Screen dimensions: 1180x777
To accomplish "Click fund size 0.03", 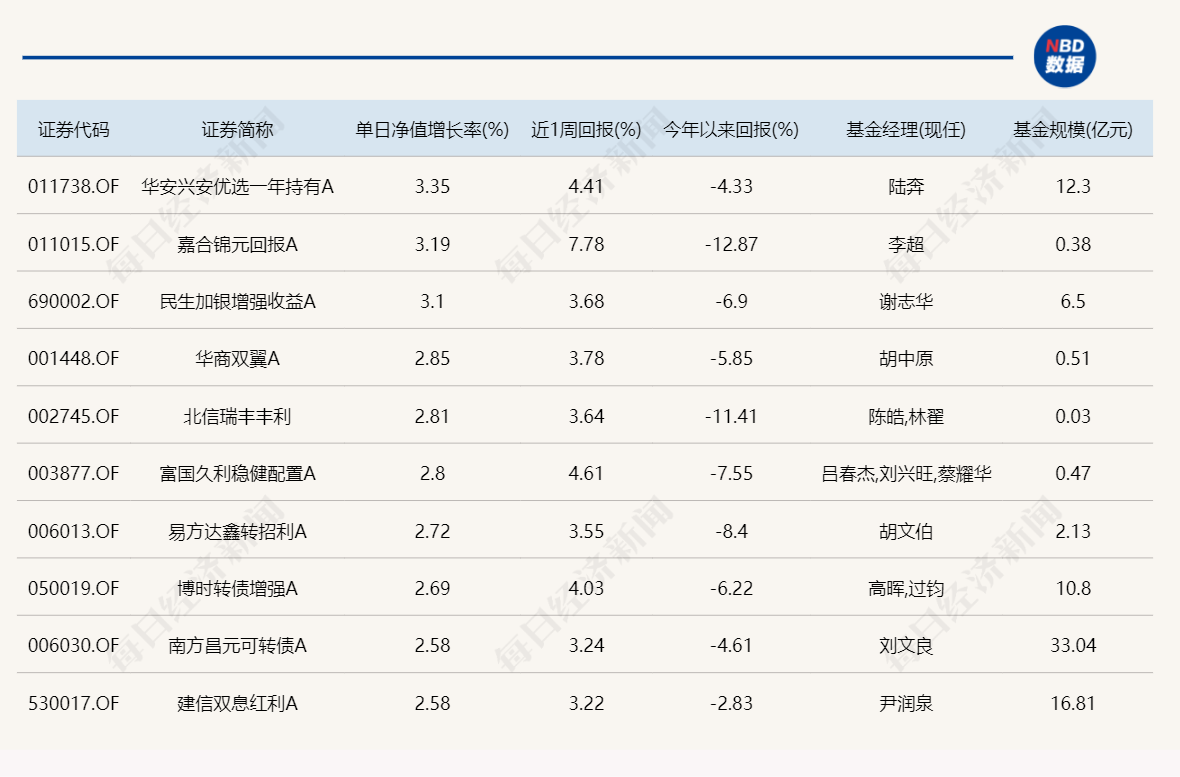I will coord(1072,416).
